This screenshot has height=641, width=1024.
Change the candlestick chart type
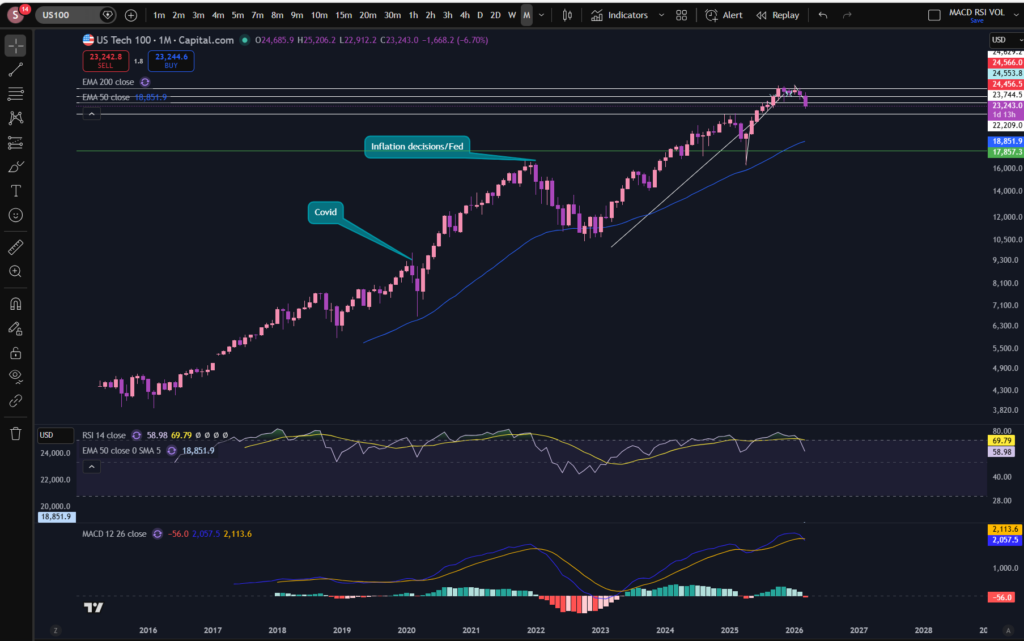[x=567, y=15]
